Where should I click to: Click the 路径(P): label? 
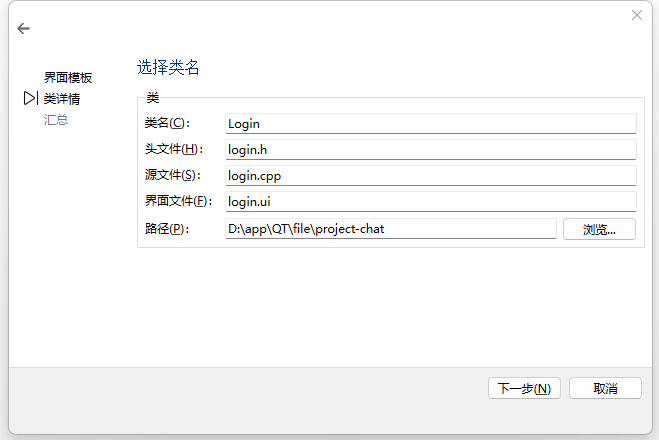click(166, 229)
